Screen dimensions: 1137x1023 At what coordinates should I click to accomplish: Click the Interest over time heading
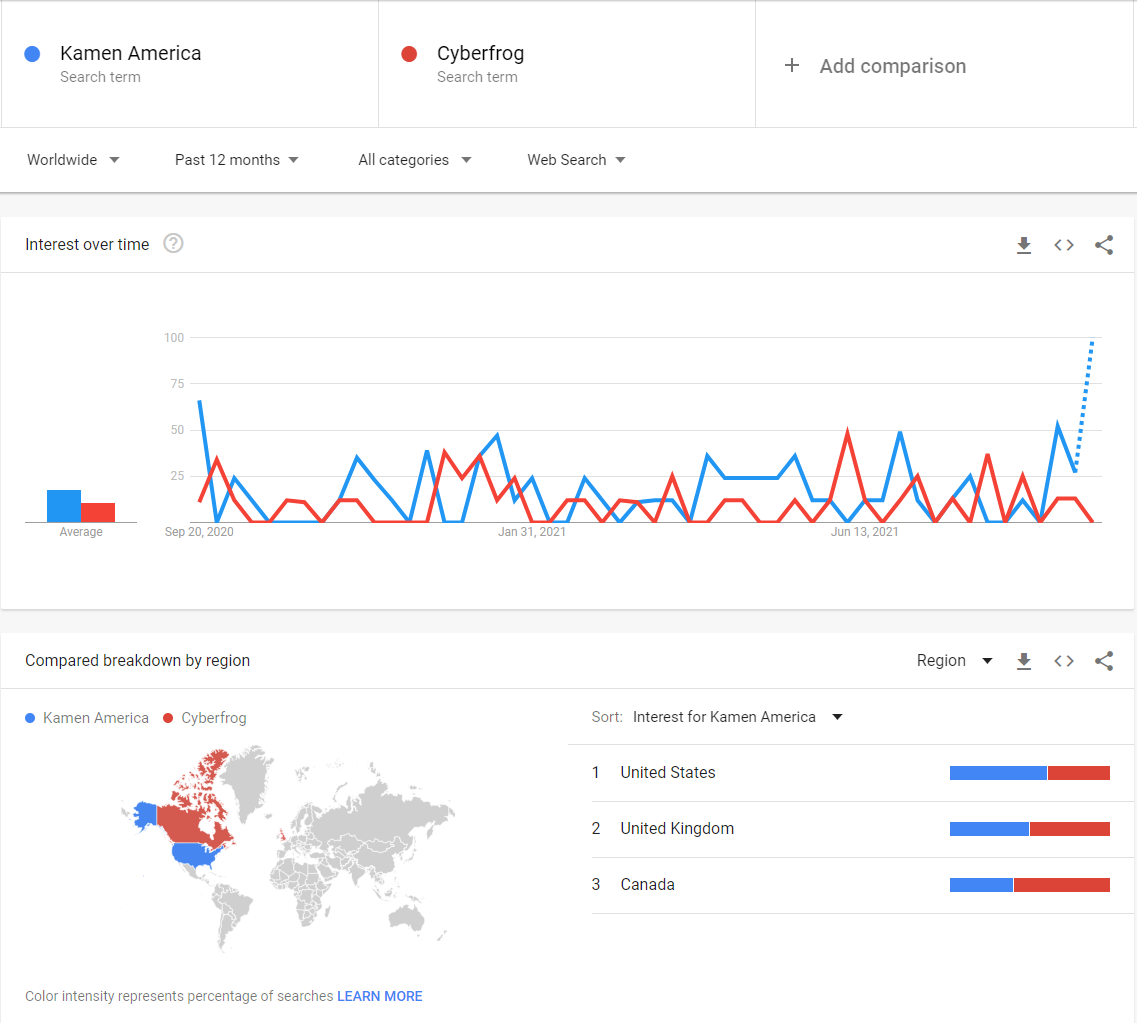pyautogui.click(x=87, y=244)
